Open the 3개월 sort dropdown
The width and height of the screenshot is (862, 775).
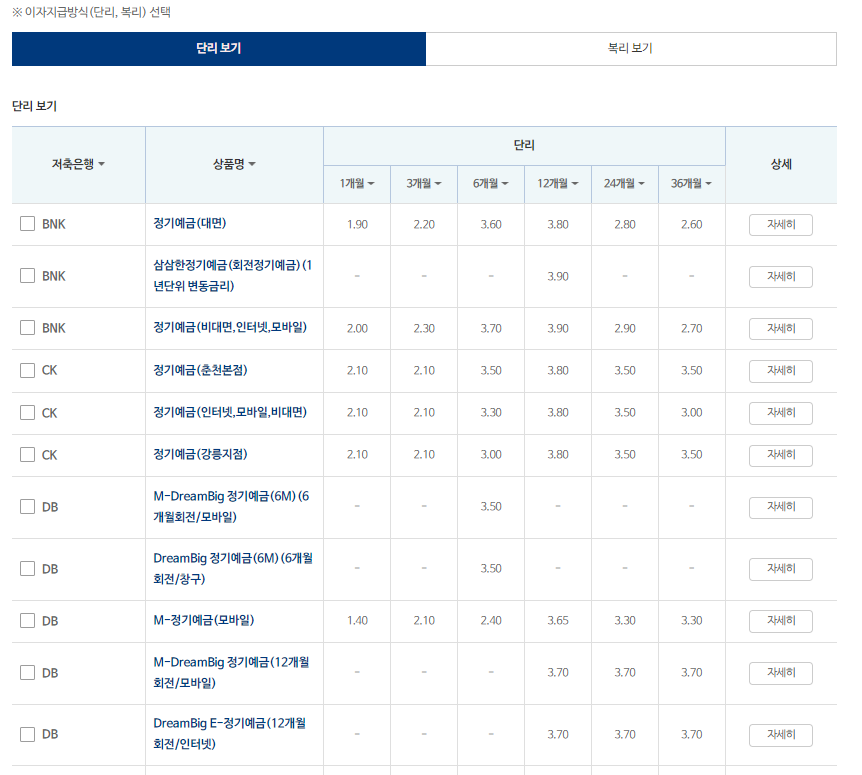tap(424, 184)
